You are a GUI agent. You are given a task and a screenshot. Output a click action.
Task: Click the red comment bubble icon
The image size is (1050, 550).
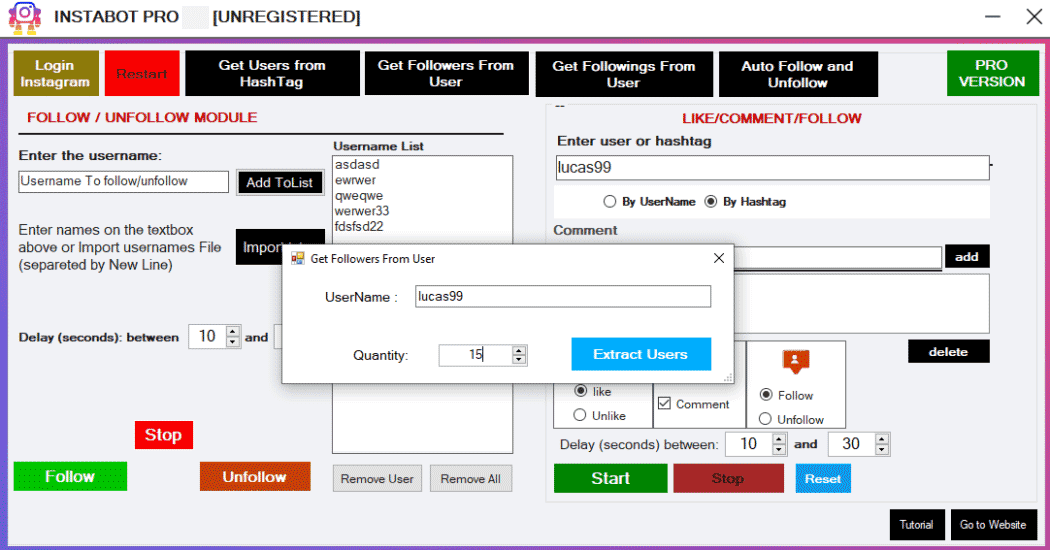(796, 361)
